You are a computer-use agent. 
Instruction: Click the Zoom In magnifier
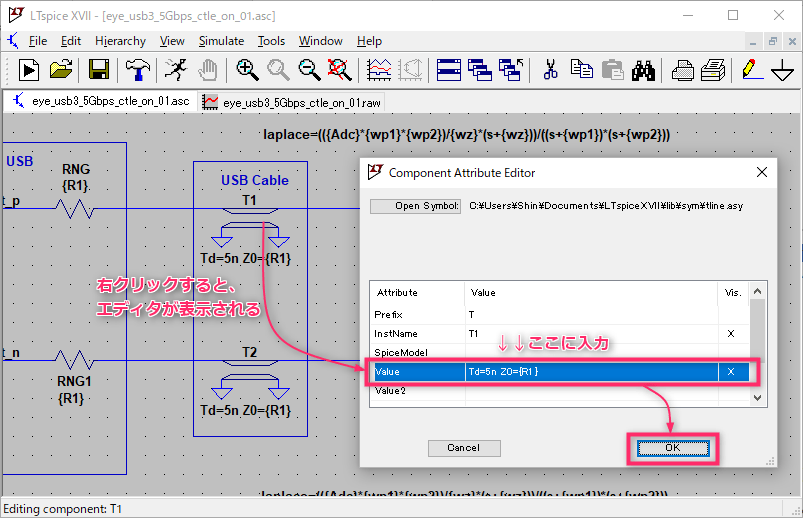point(247,70)
